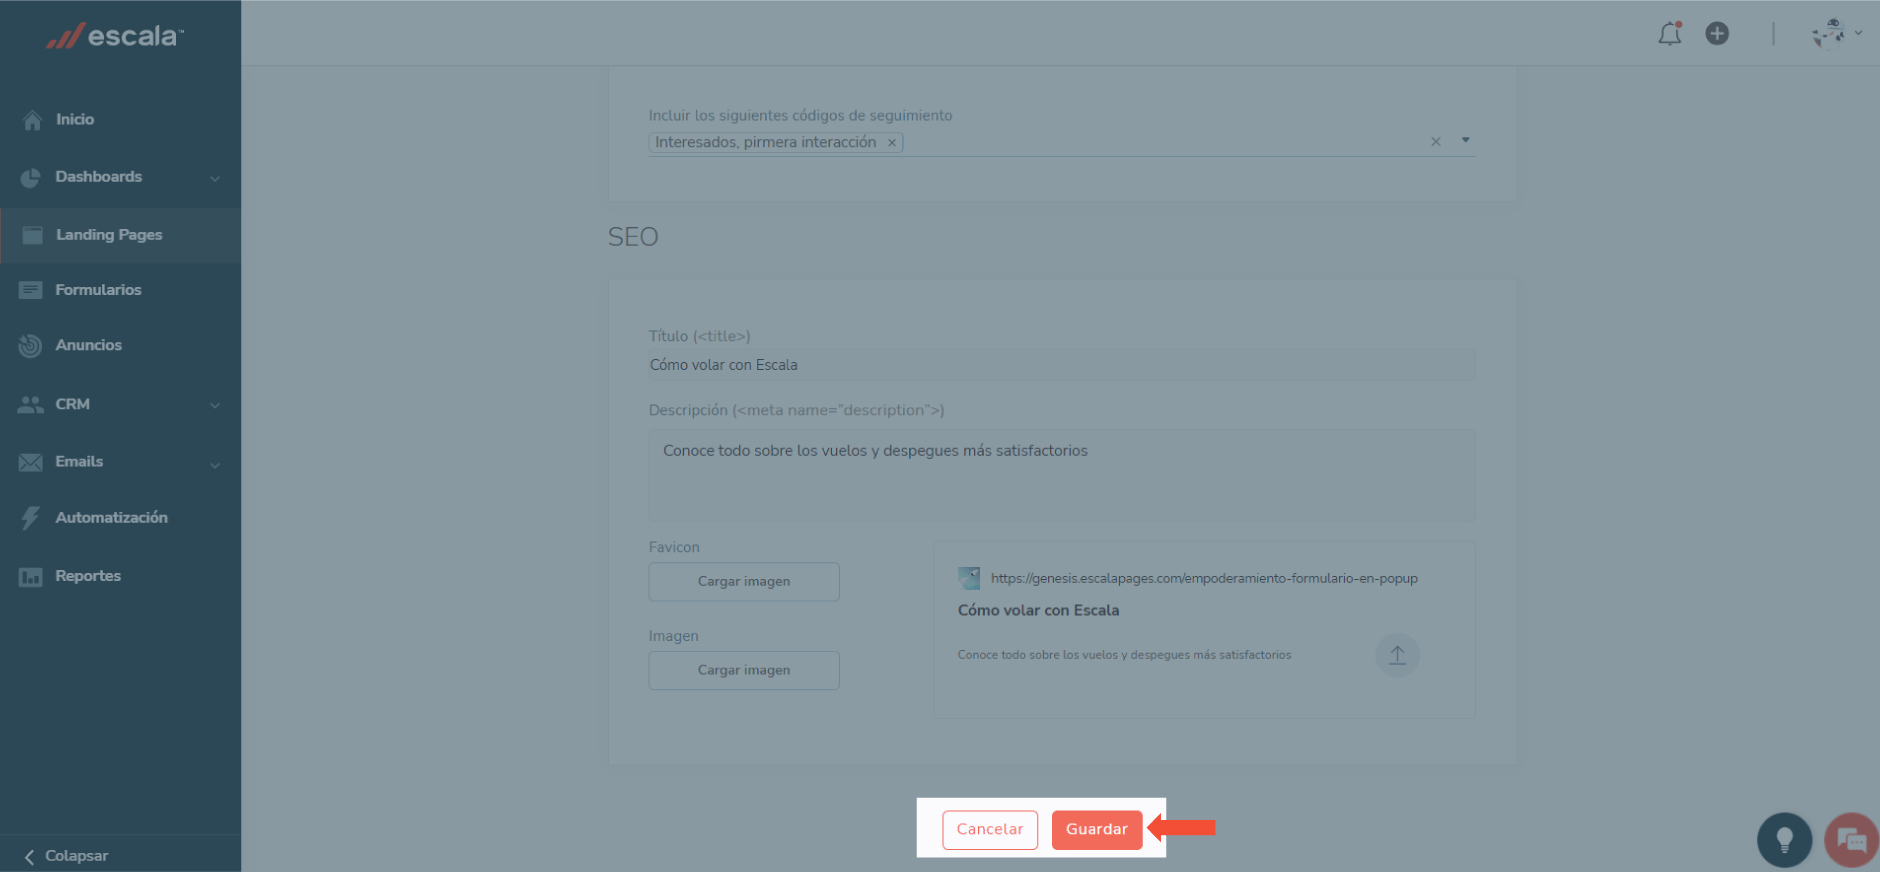Screen dimensions: 1880x872
Task: Open Anuncios section in sidebar
Action: 88,345
